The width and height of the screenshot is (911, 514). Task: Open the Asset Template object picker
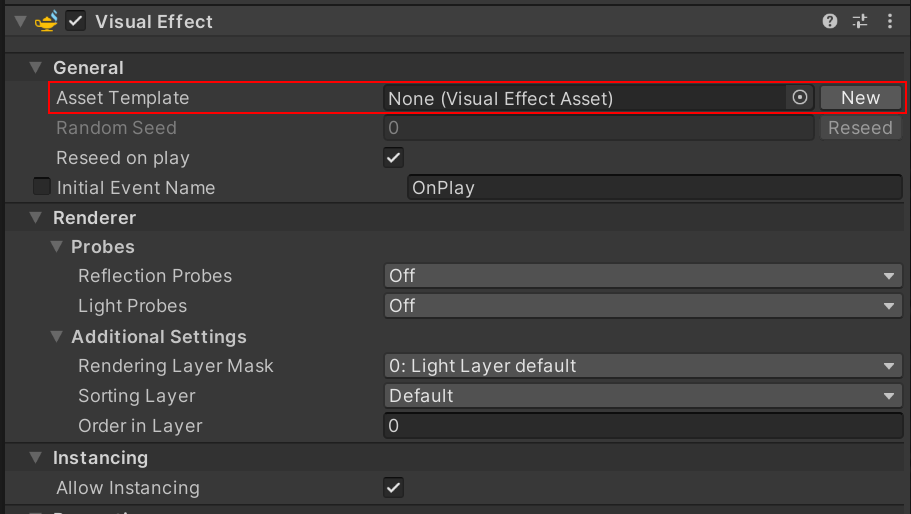(x=799, y=98)
